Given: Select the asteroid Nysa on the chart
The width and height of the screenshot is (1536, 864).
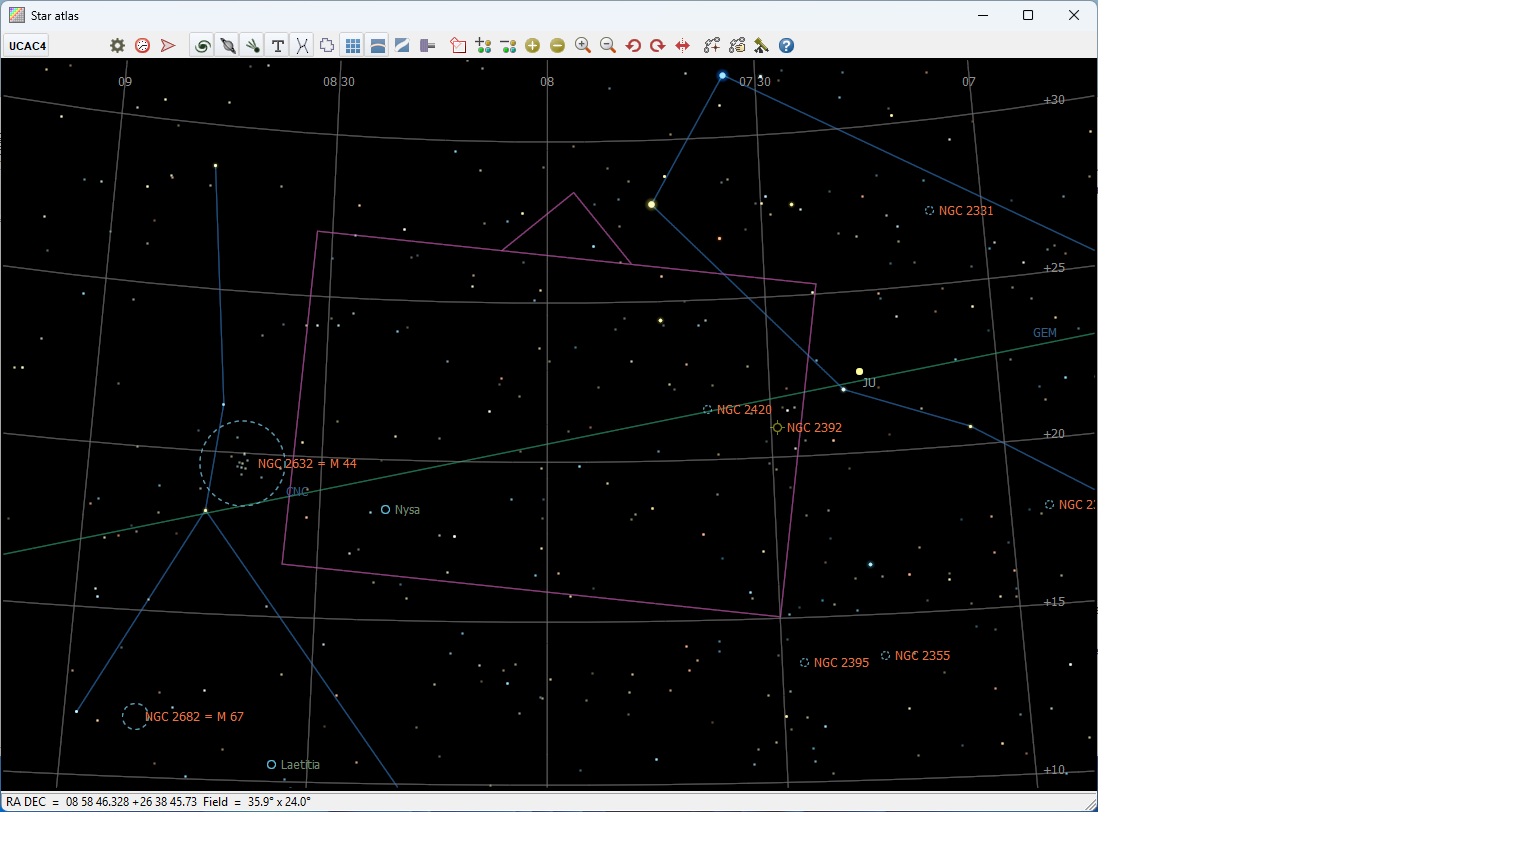Looking at the screenshot, I should click(x=386, y=510).
